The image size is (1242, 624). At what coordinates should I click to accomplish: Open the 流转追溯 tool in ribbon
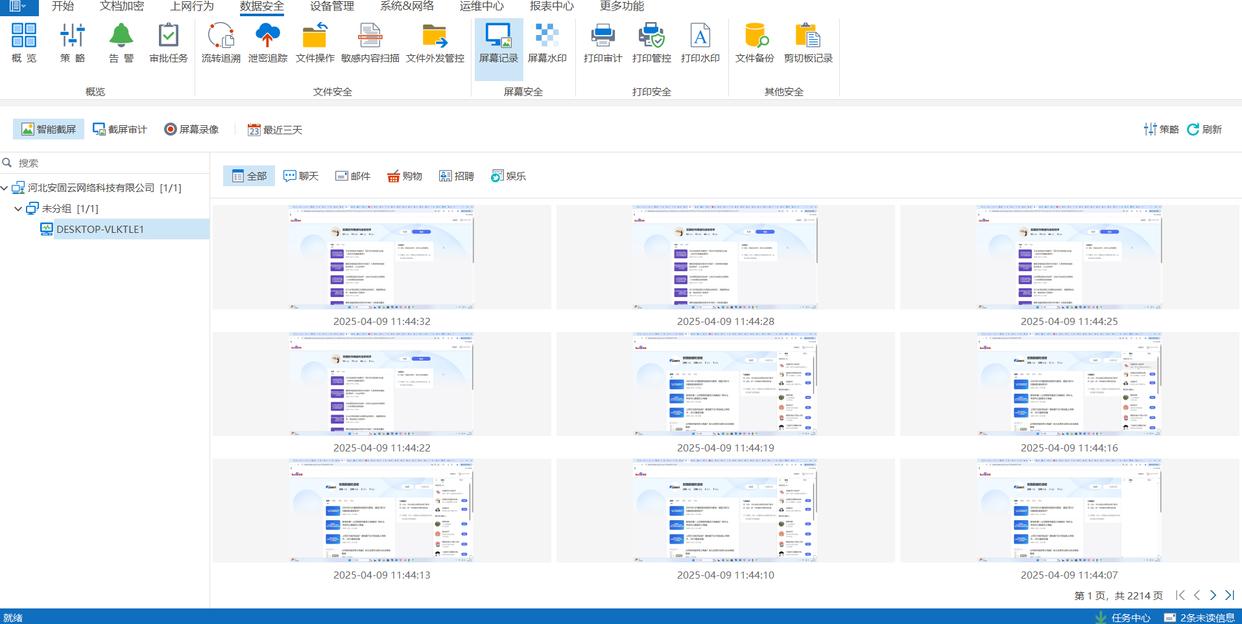pos(221,43)
